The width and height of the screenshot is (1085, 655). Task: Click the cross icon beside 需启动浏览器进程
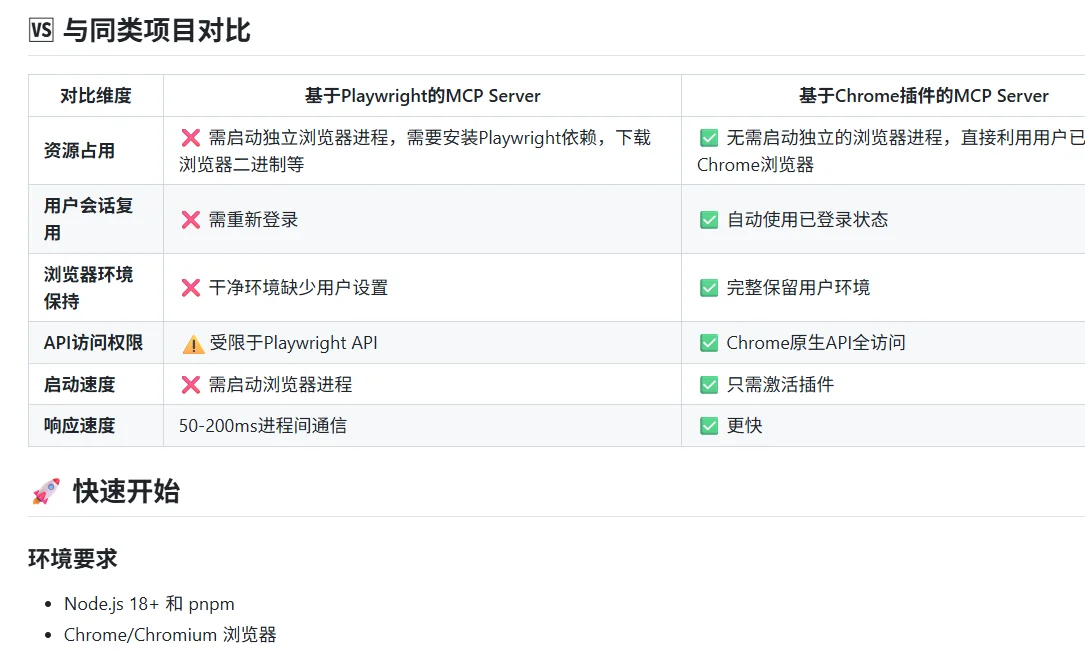tap(192, 384)
